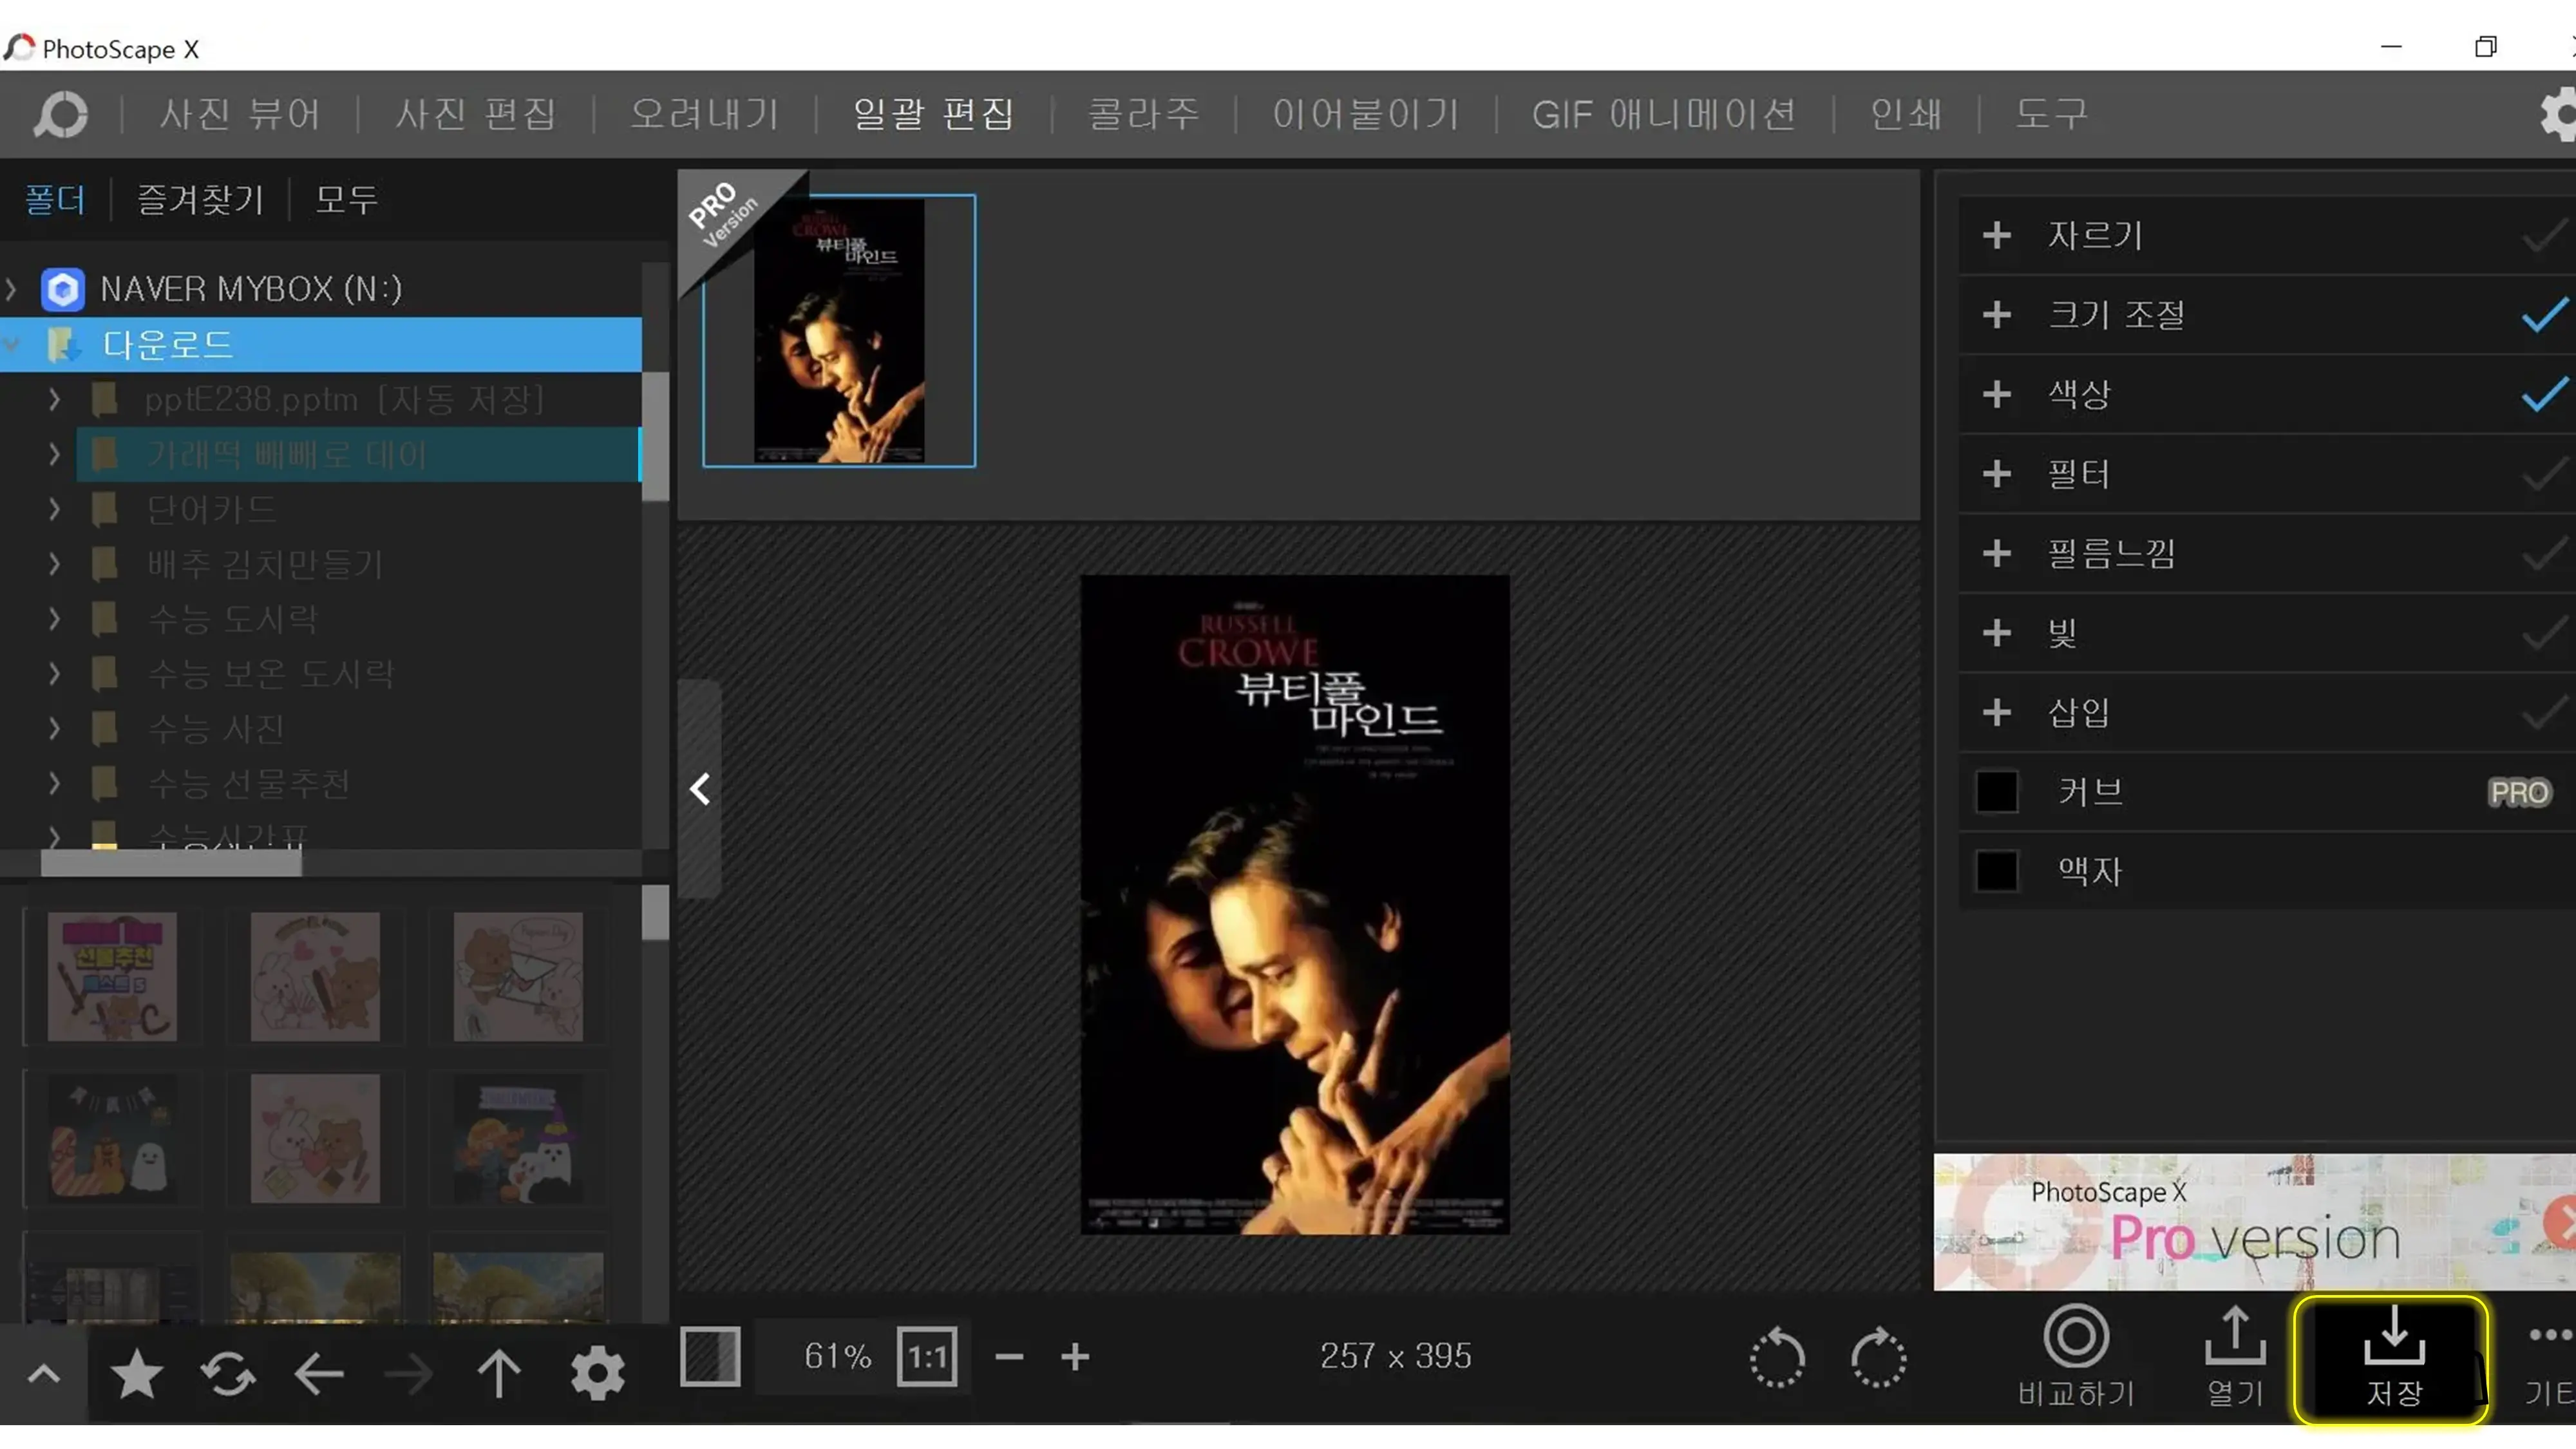Expand the 자르기 section with plus icon
This screenshot has width=2576, height=1449.
coord(1996,235)
